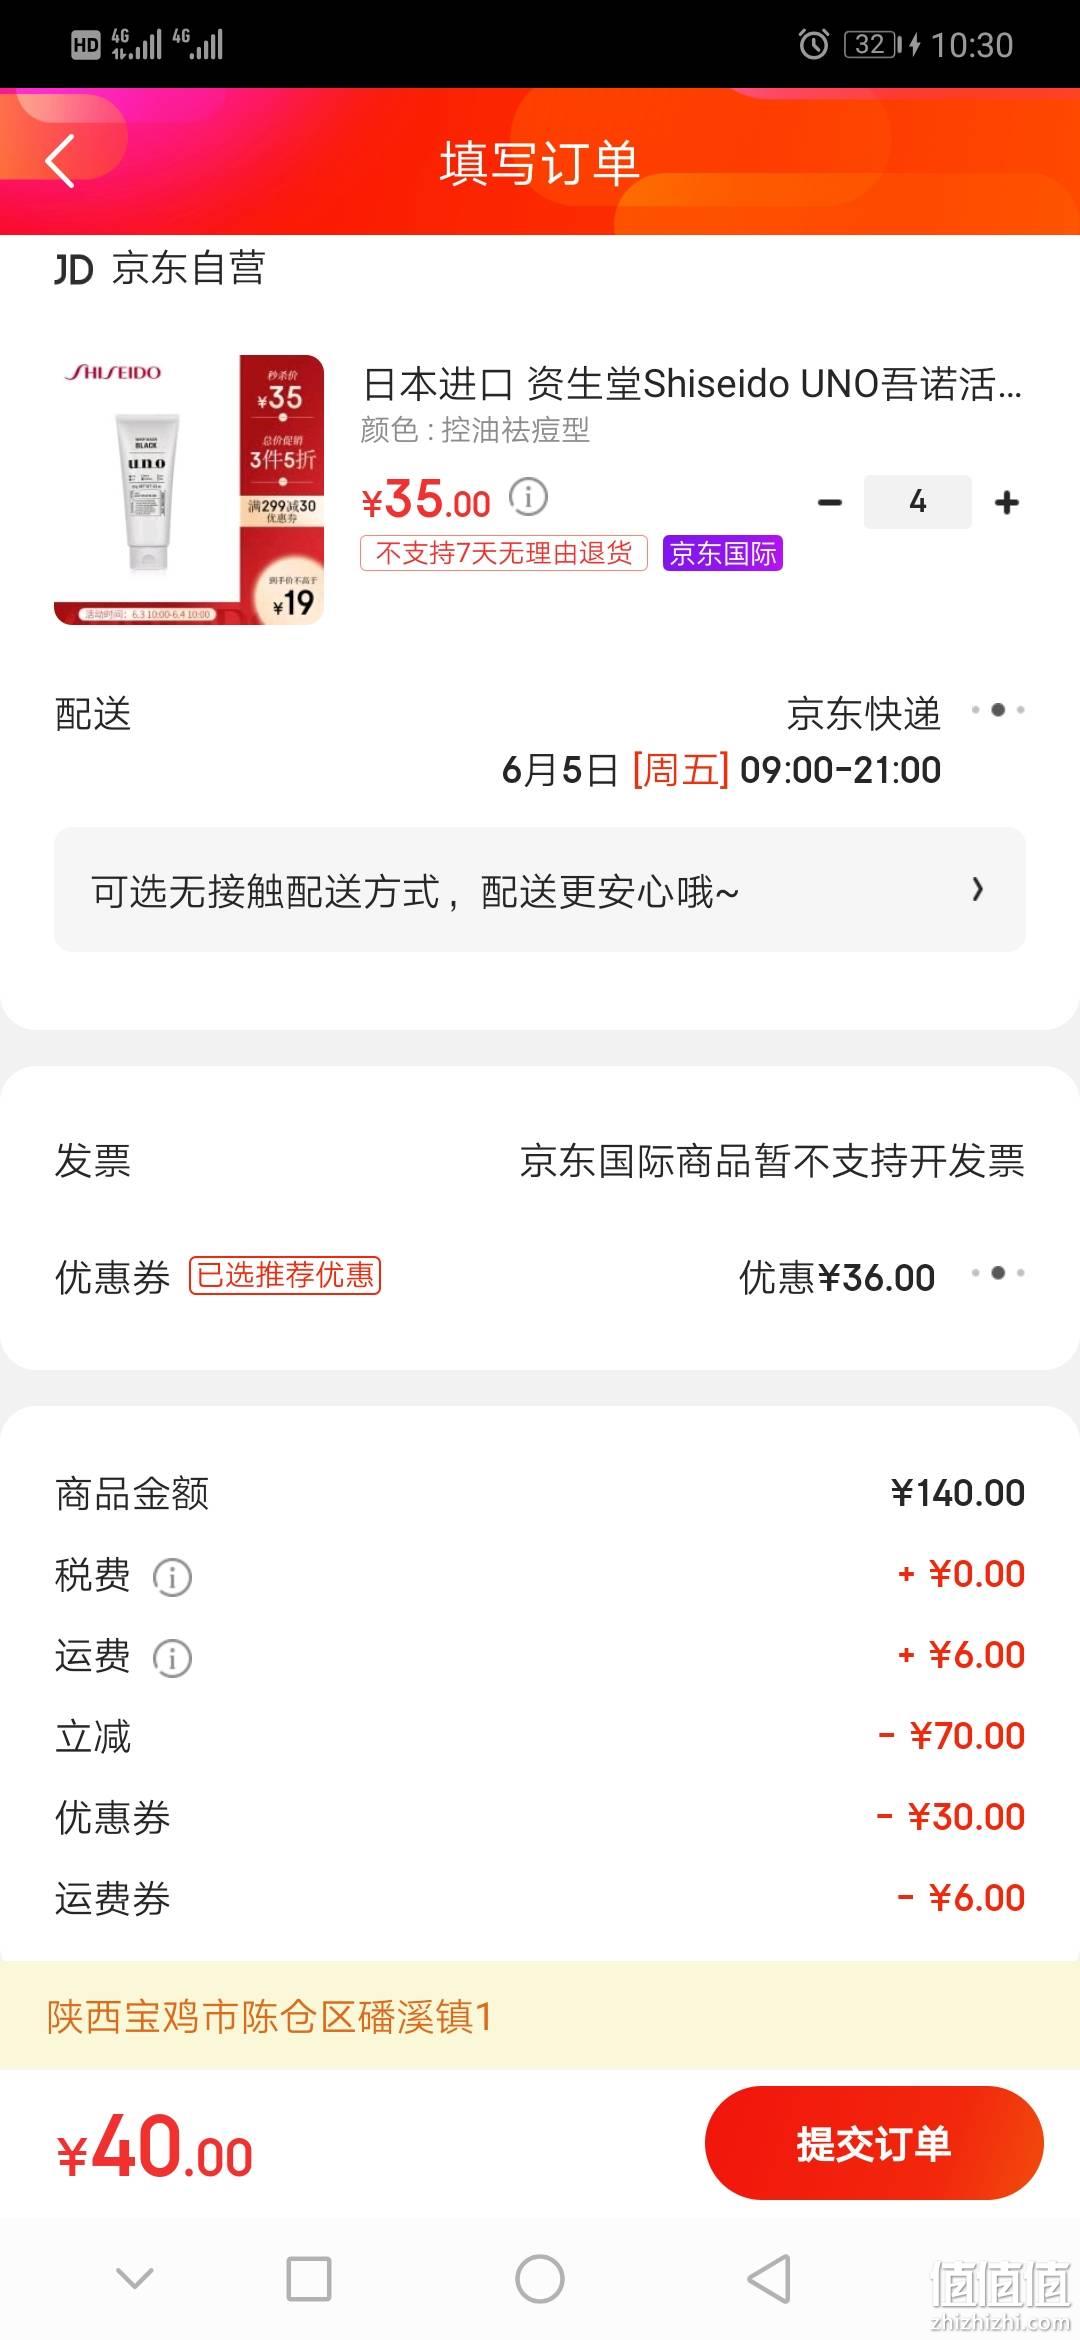
Task: Open the product title 日本进口 资生堂Shiseido
Action: point(692,384)
